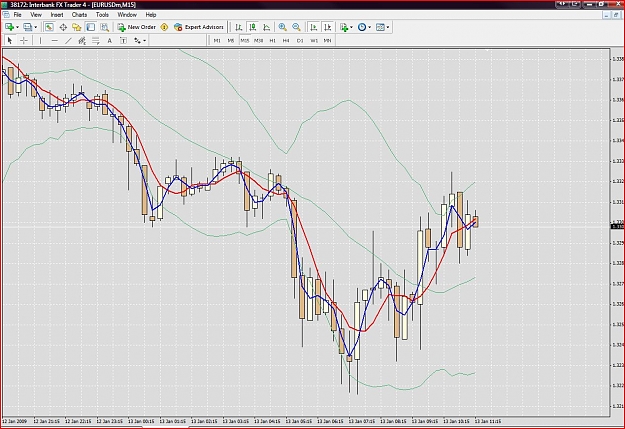Select the Text Label tool
The width and height of the screenshot is (625, 429).
[124, 40]
